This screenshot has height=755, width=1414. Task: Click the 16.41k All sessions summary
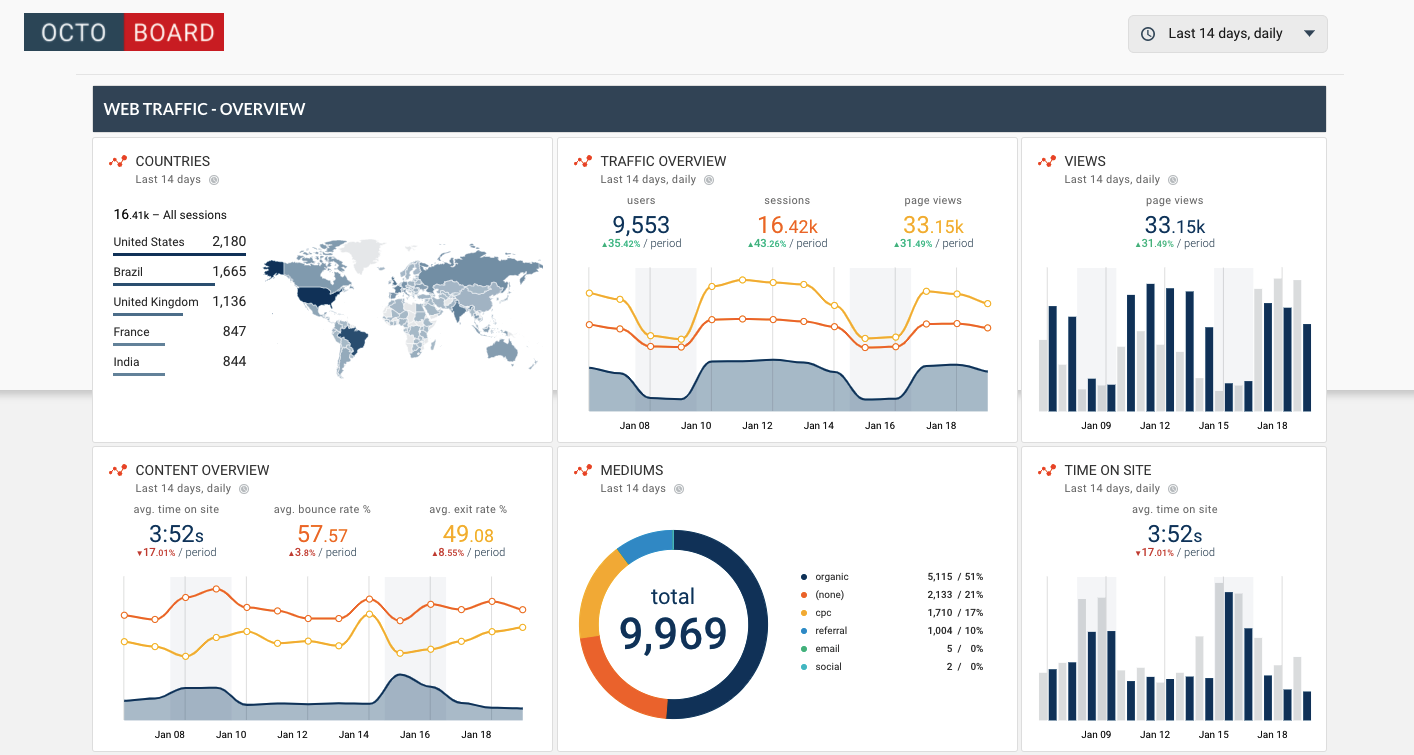tap(170, 215)
